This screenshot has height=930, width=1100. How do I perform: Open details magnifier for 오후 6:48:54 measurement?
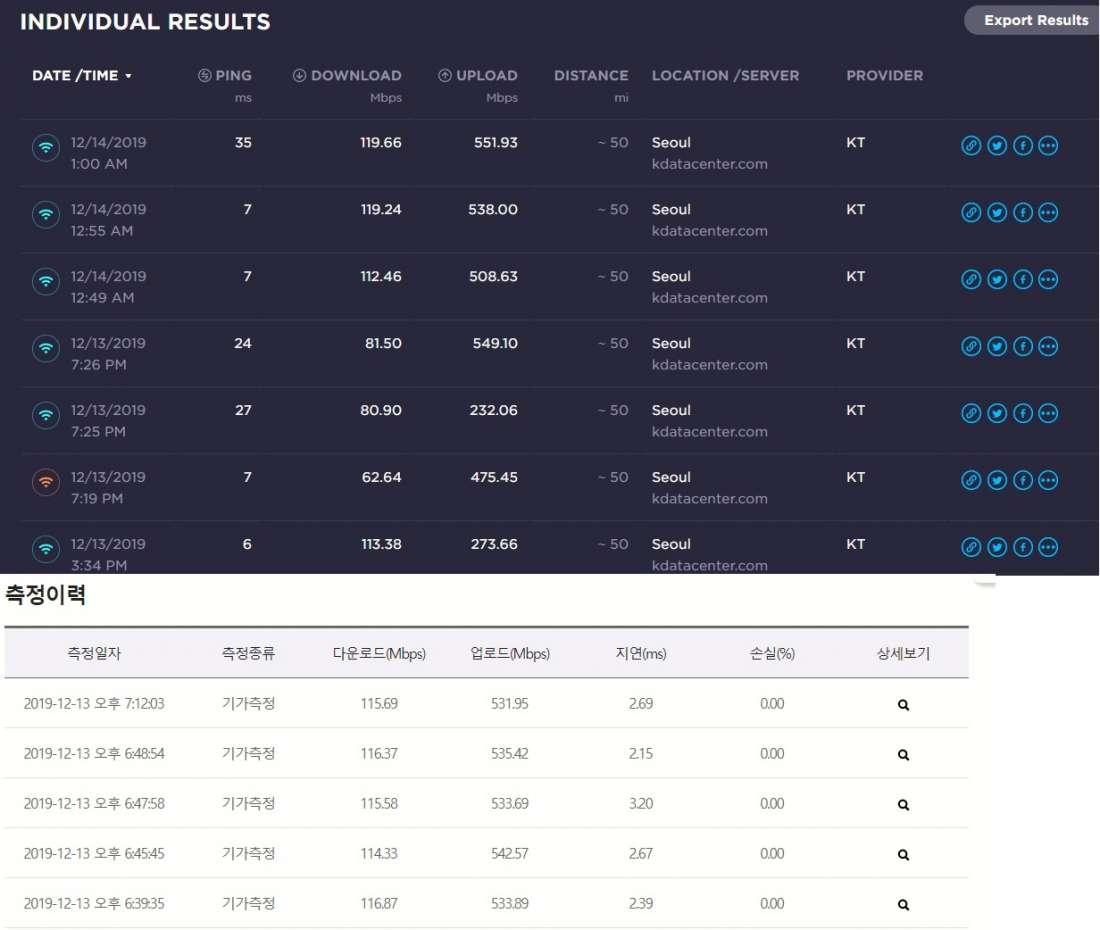903,755
